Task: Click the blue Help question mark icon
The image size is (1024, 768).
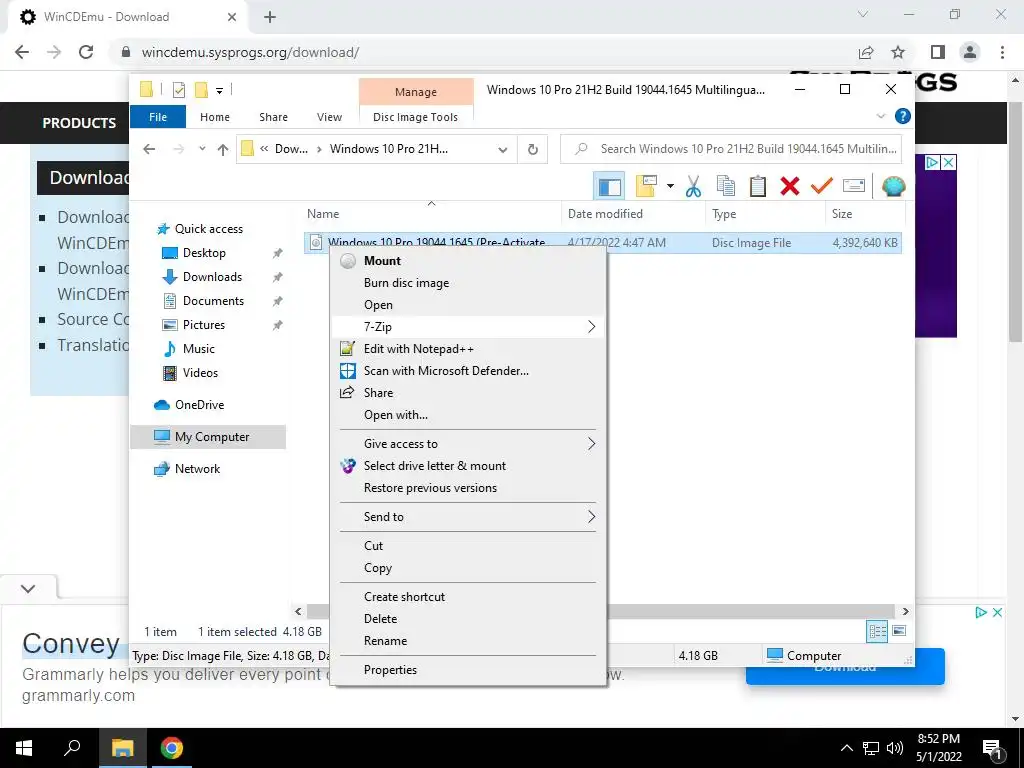Action: 903,116
